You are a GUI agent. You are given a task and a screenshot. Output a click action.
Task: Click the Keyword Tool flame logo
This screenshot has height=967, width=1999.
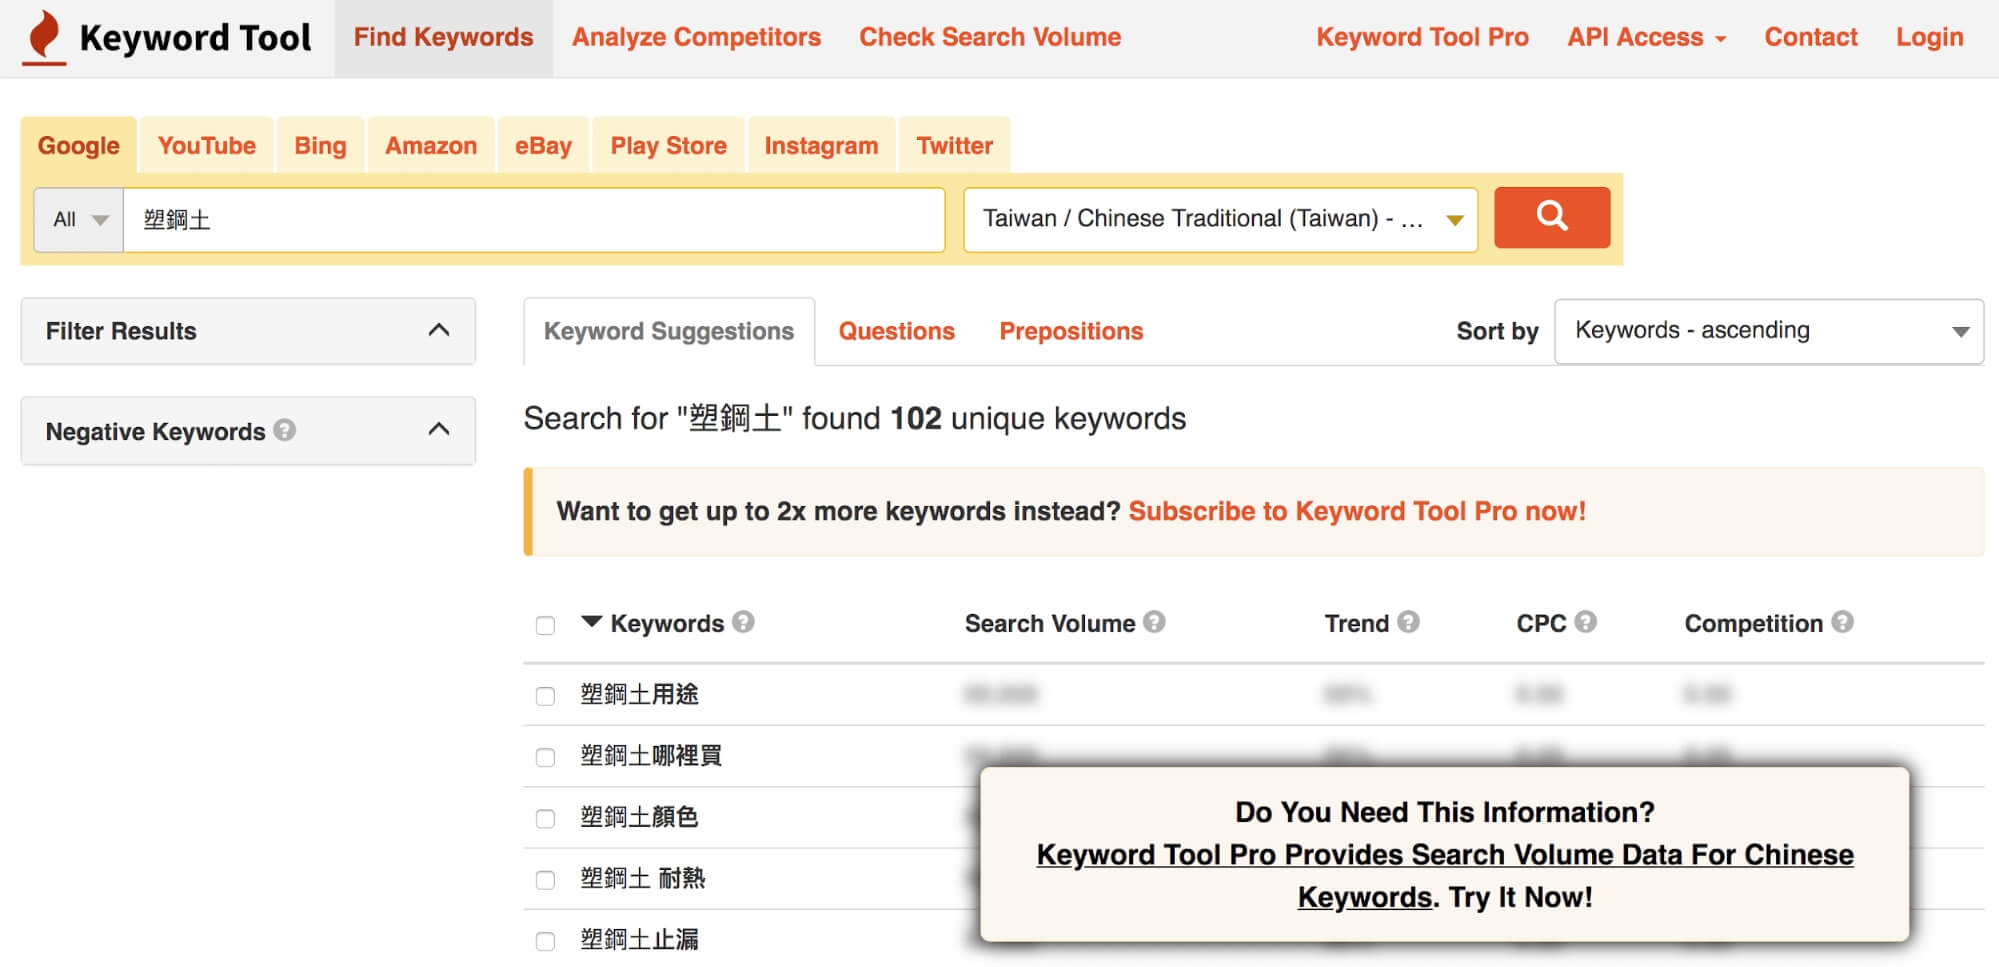(x=42, y=37)
